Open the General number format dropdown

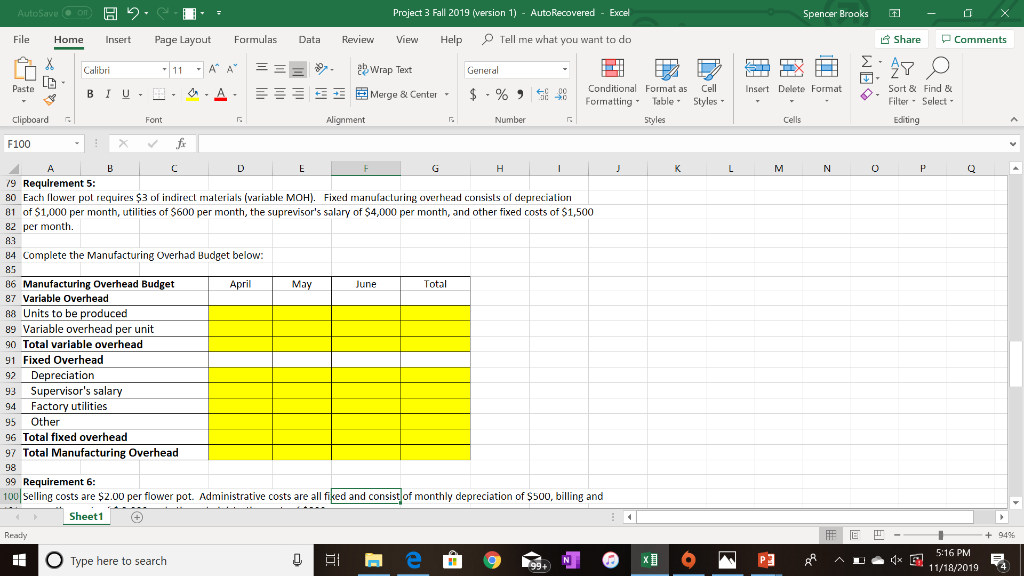565,70
